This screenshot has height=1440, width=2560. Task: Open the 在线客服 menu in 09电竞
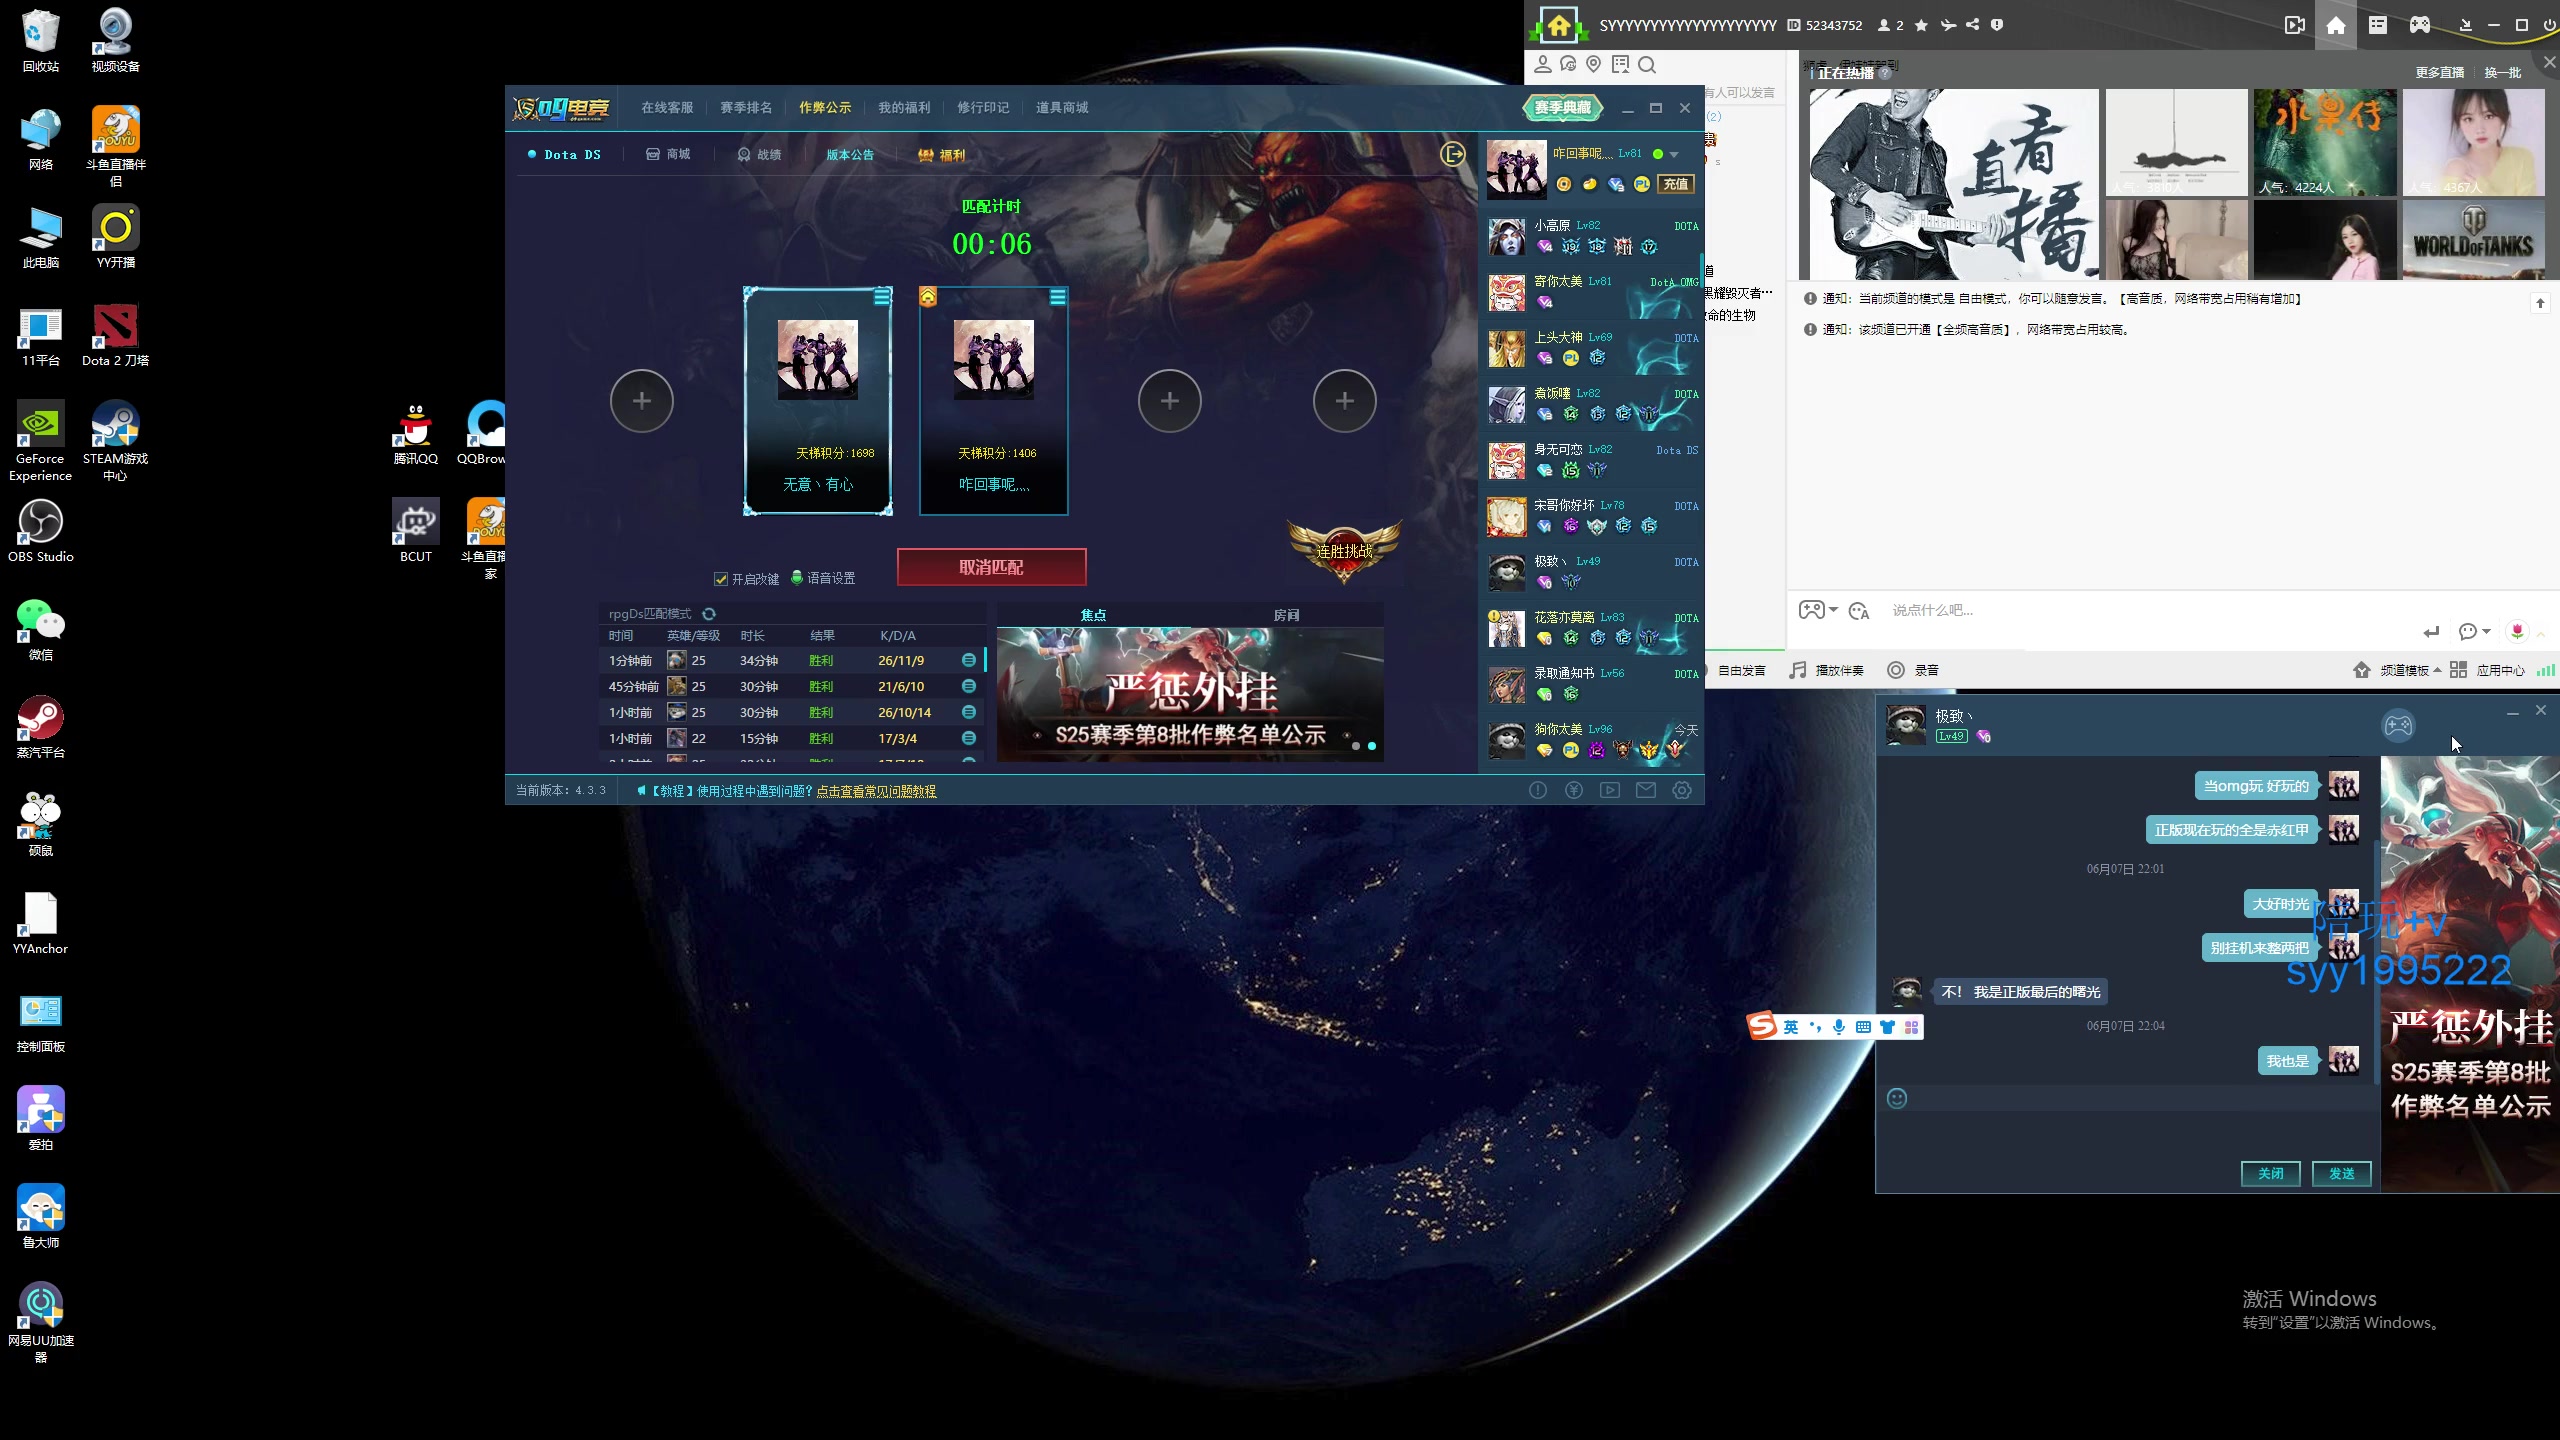pos(667,107)
